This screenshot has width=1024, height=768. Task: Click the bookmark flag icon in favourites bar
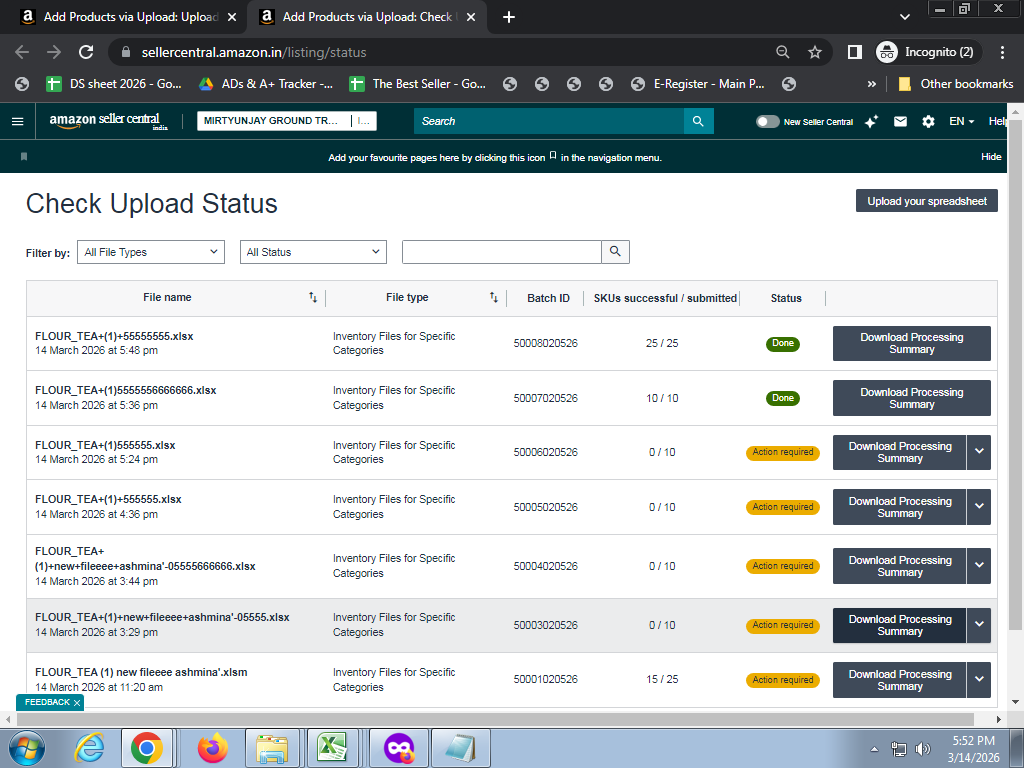click(x=24, y=157)
